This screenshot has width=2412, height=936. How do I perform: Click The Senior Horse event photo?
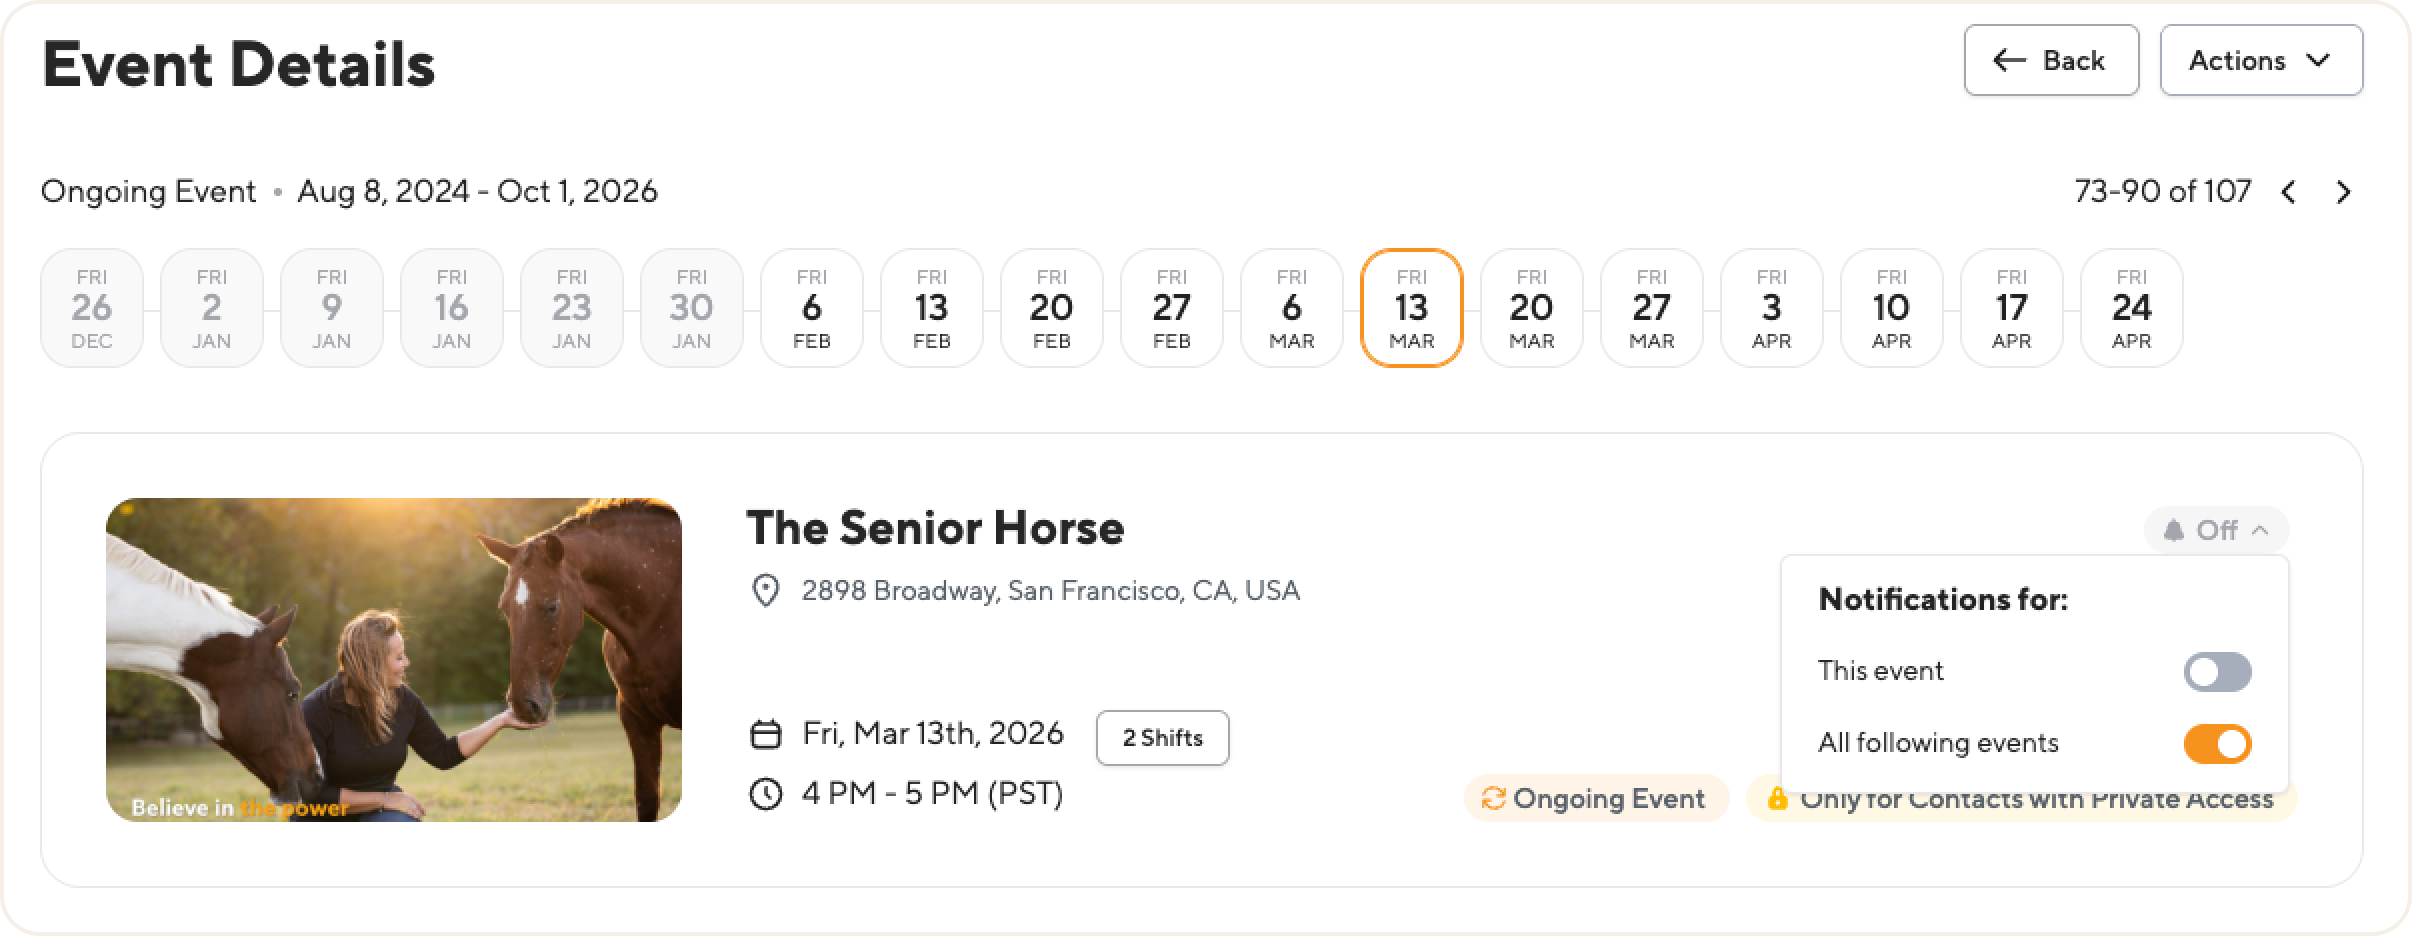click(x=394, y=660)
